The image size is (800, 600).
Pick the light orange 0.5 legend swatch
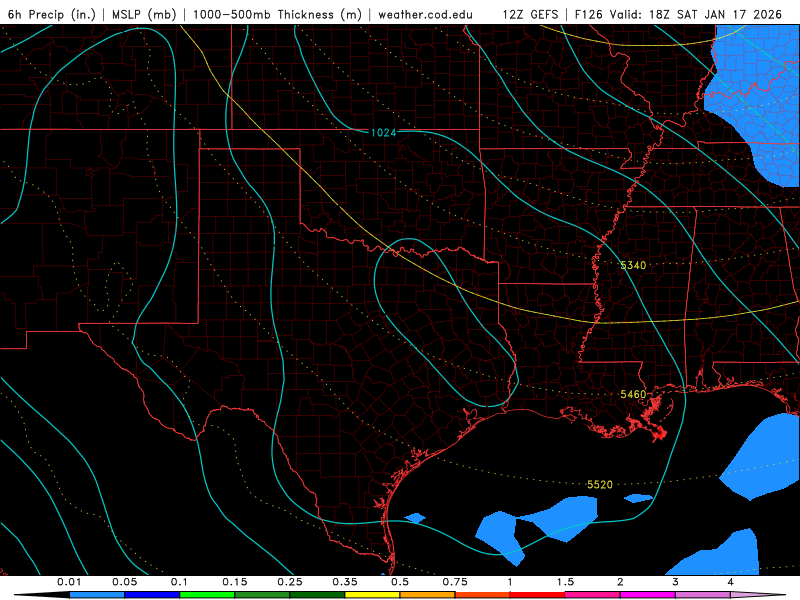(428, 595)
